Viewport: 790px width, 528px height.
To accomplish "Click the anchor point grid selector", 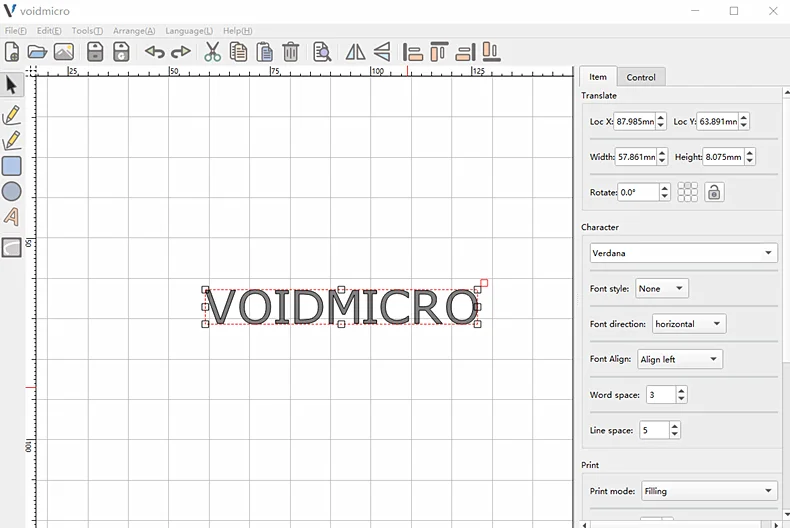I will (x=688, y=192).
